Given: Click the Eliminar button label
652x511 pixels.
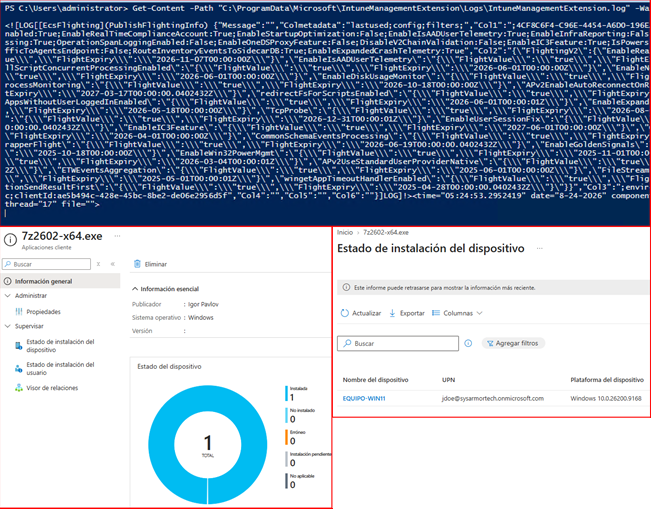Looking at the screenshot, I should (156, 264).
